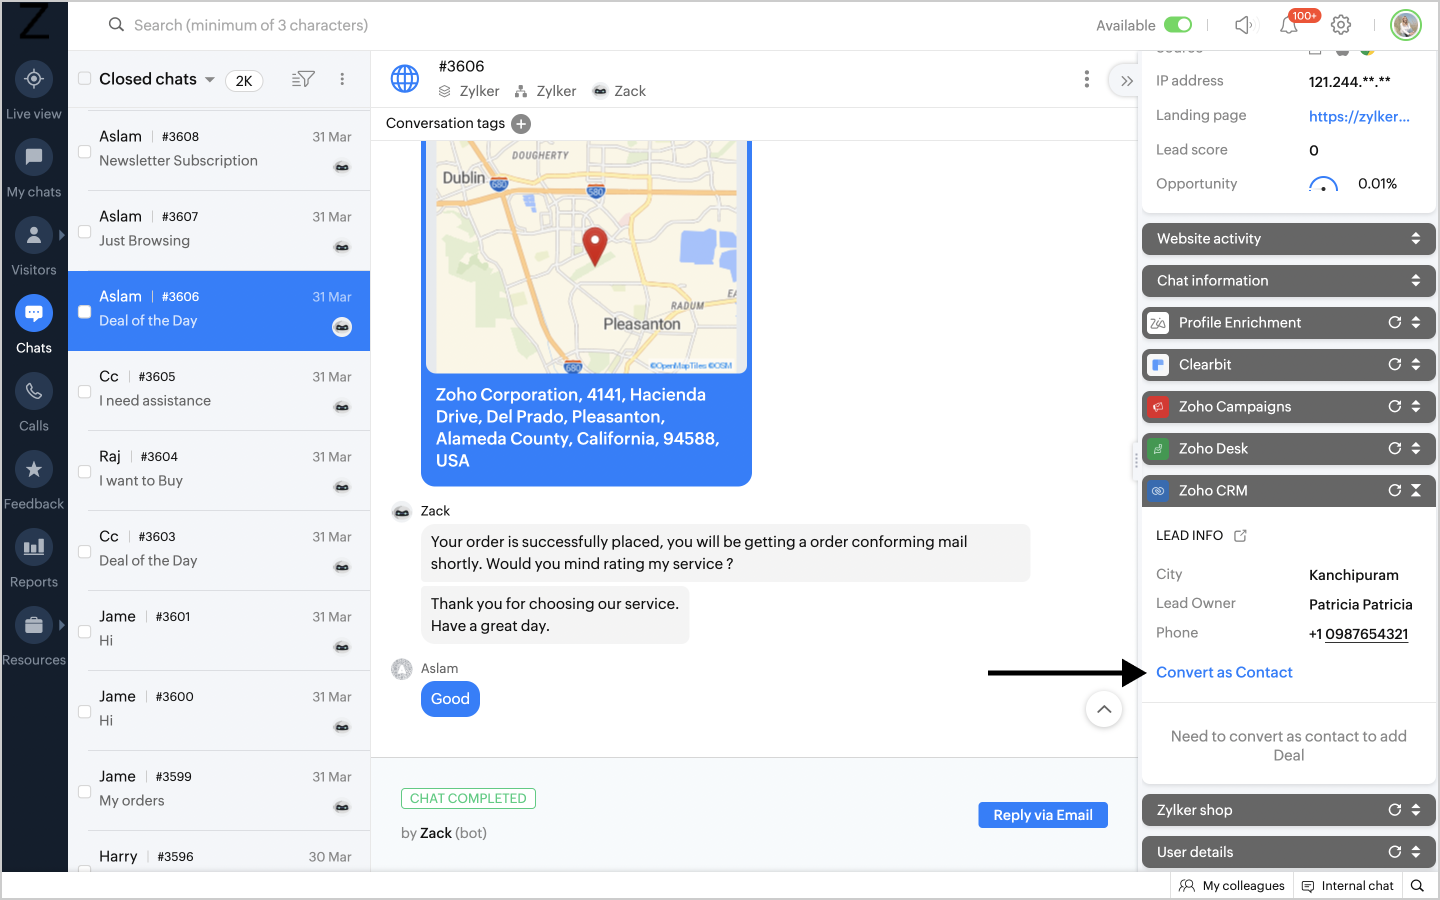Open Raj's I want to Buy chat
The width and height of the screenshot is (1440, 900).
pyautogui.click(x=219, y=471)
